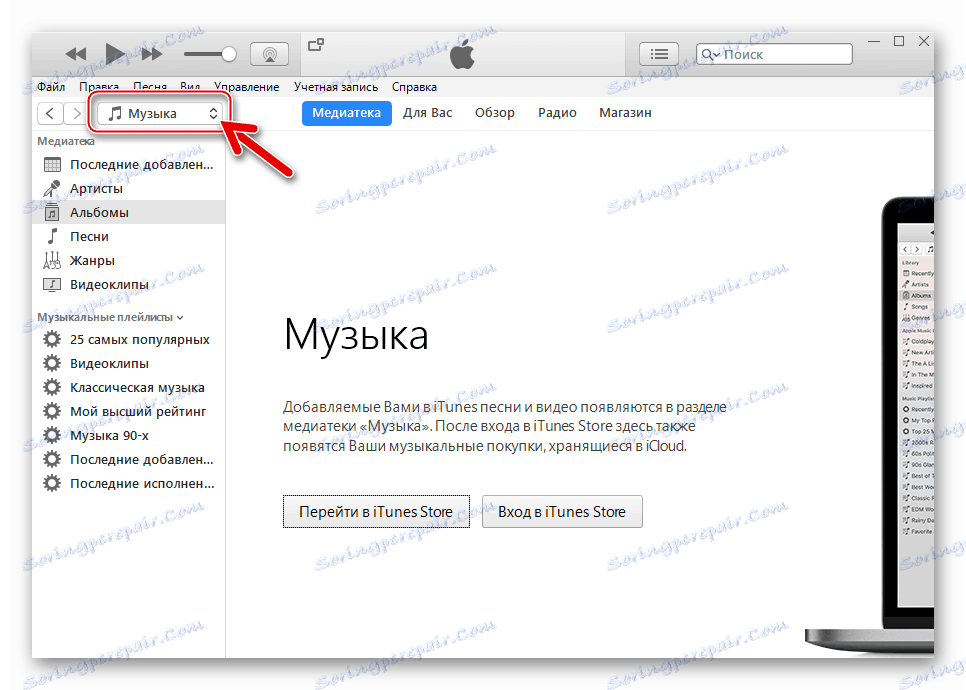Maximize the iTunes window

tap(899, 41)
